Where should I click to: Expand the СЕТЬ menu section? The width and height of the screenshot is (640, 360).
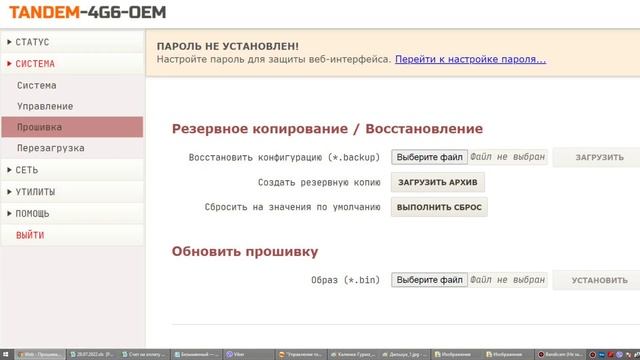pos(72,170)
